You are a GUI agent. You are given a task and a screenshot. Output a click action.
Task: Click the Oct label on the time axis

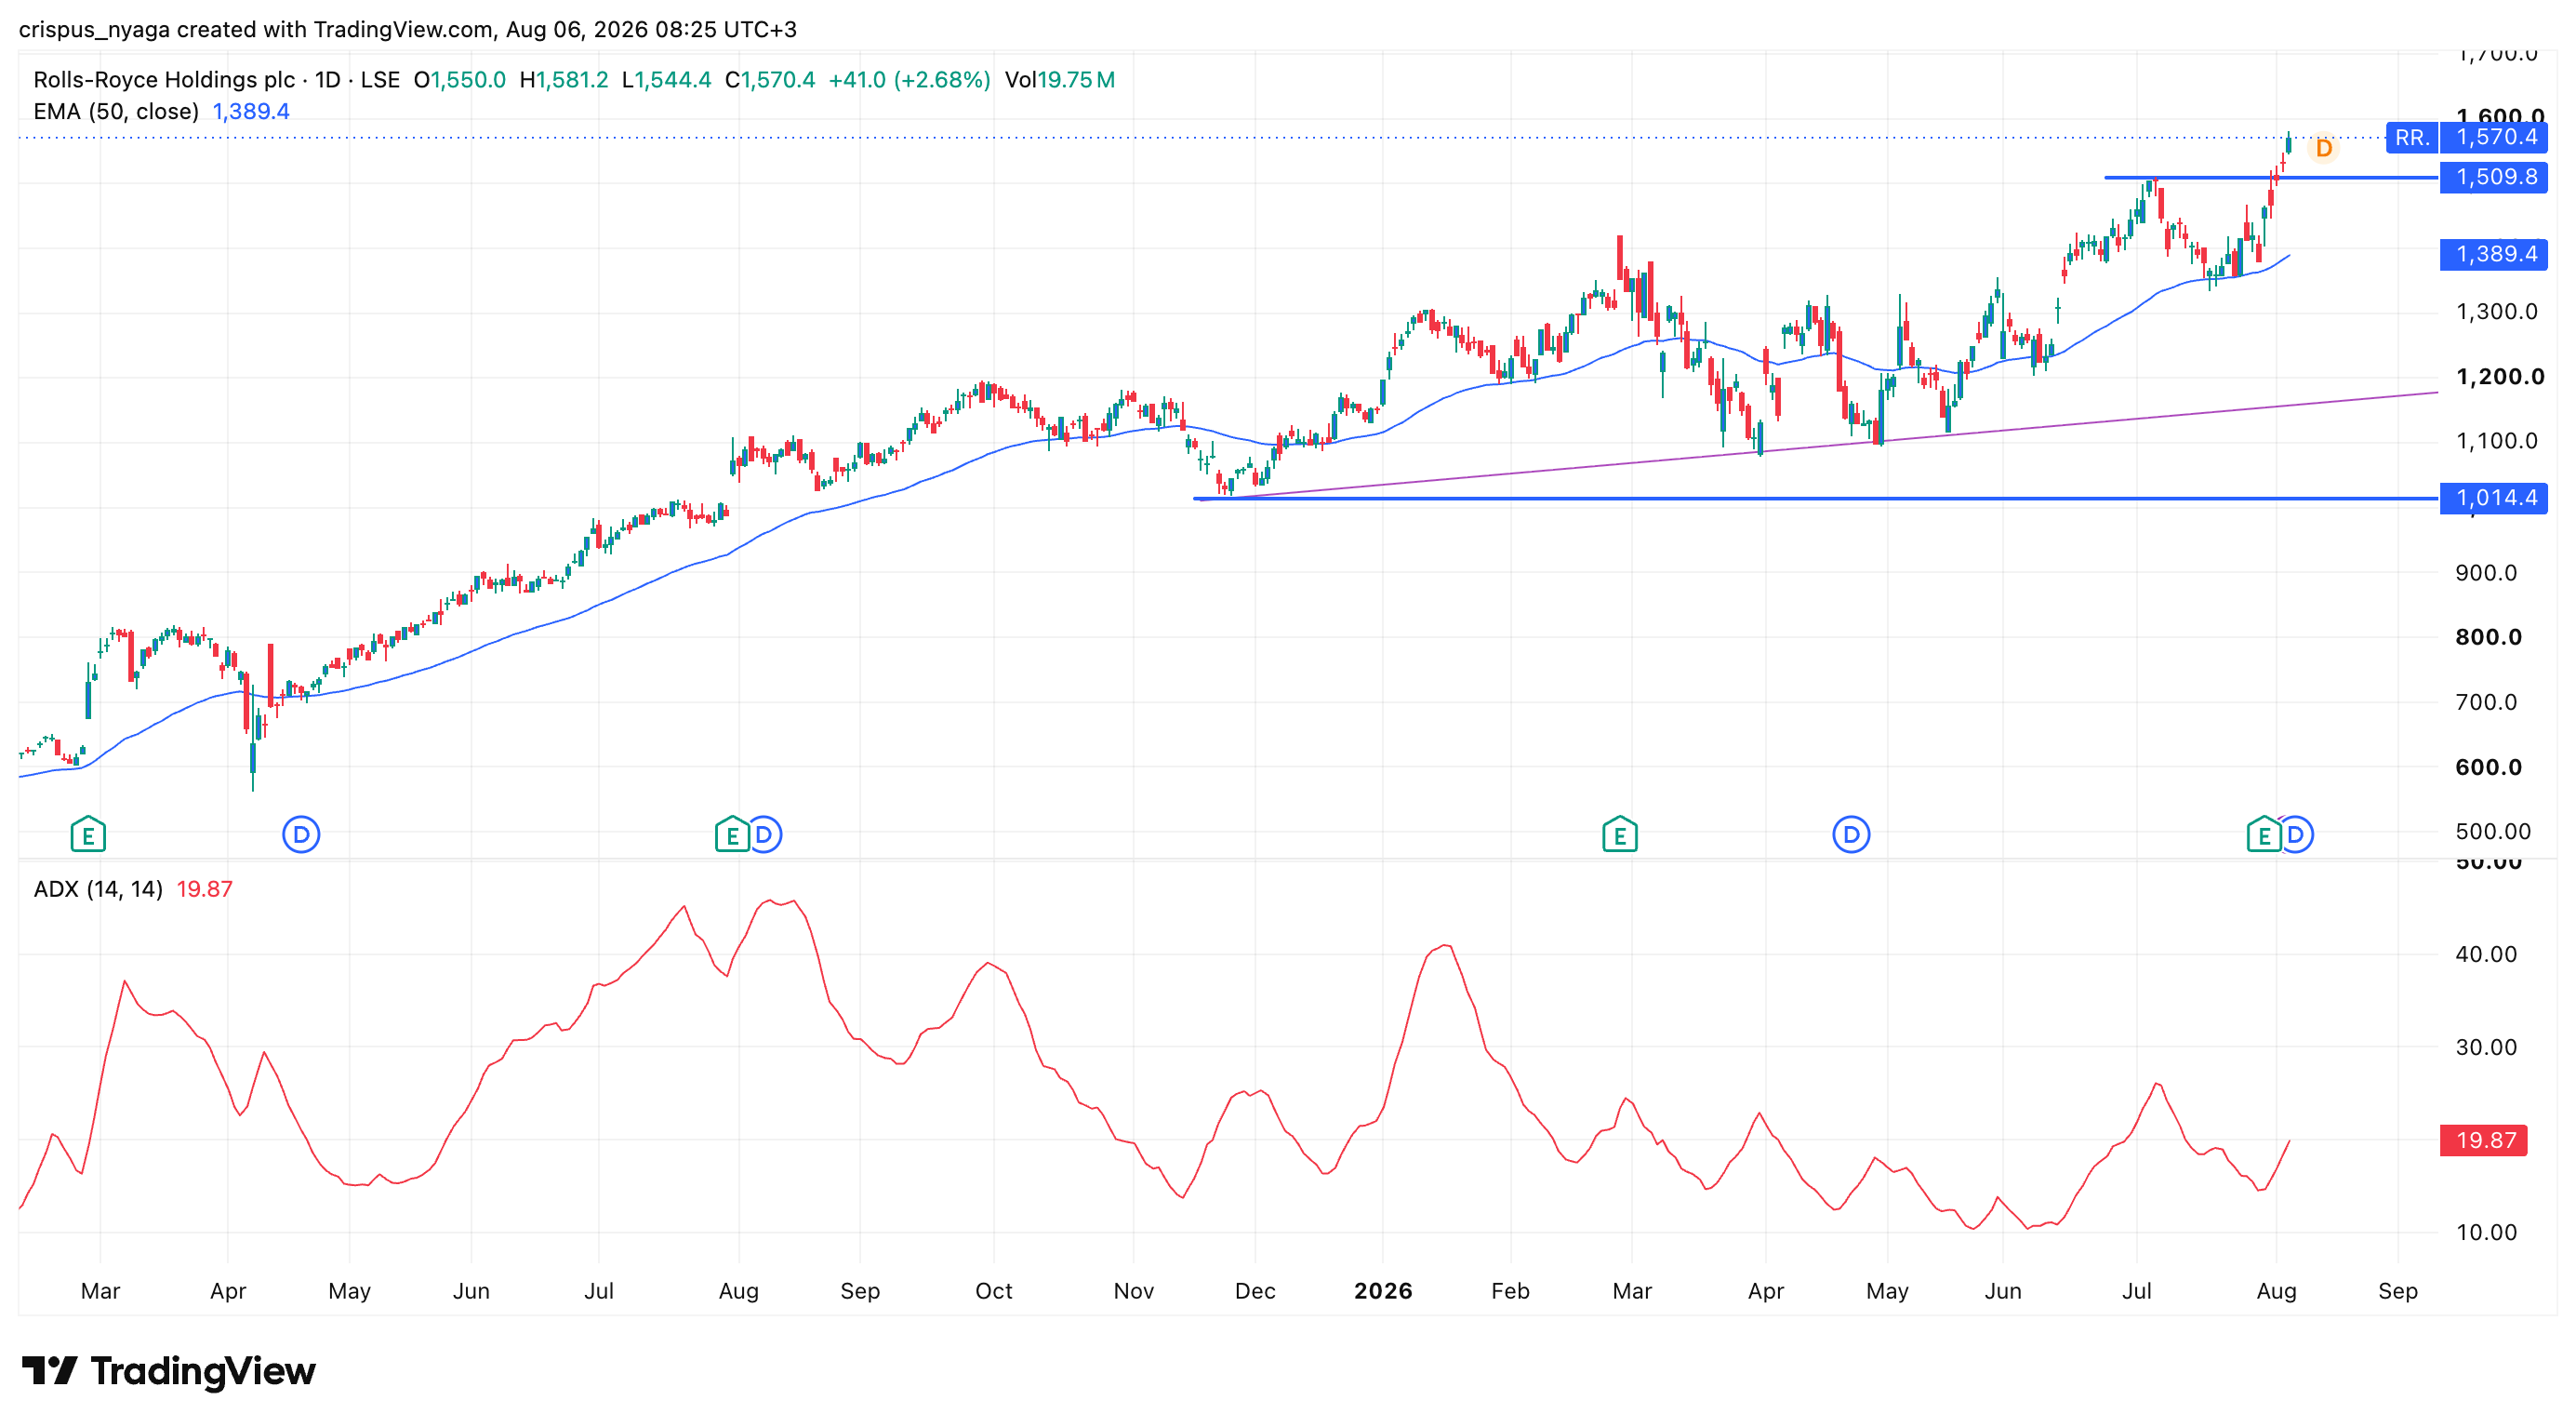(994, 1291)
